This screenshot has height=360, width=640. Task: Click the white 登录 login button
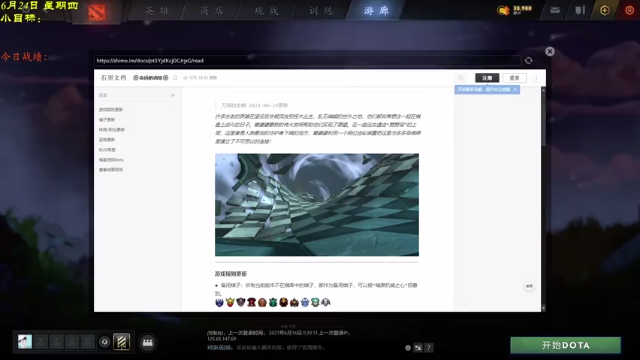tap(514, 78)
